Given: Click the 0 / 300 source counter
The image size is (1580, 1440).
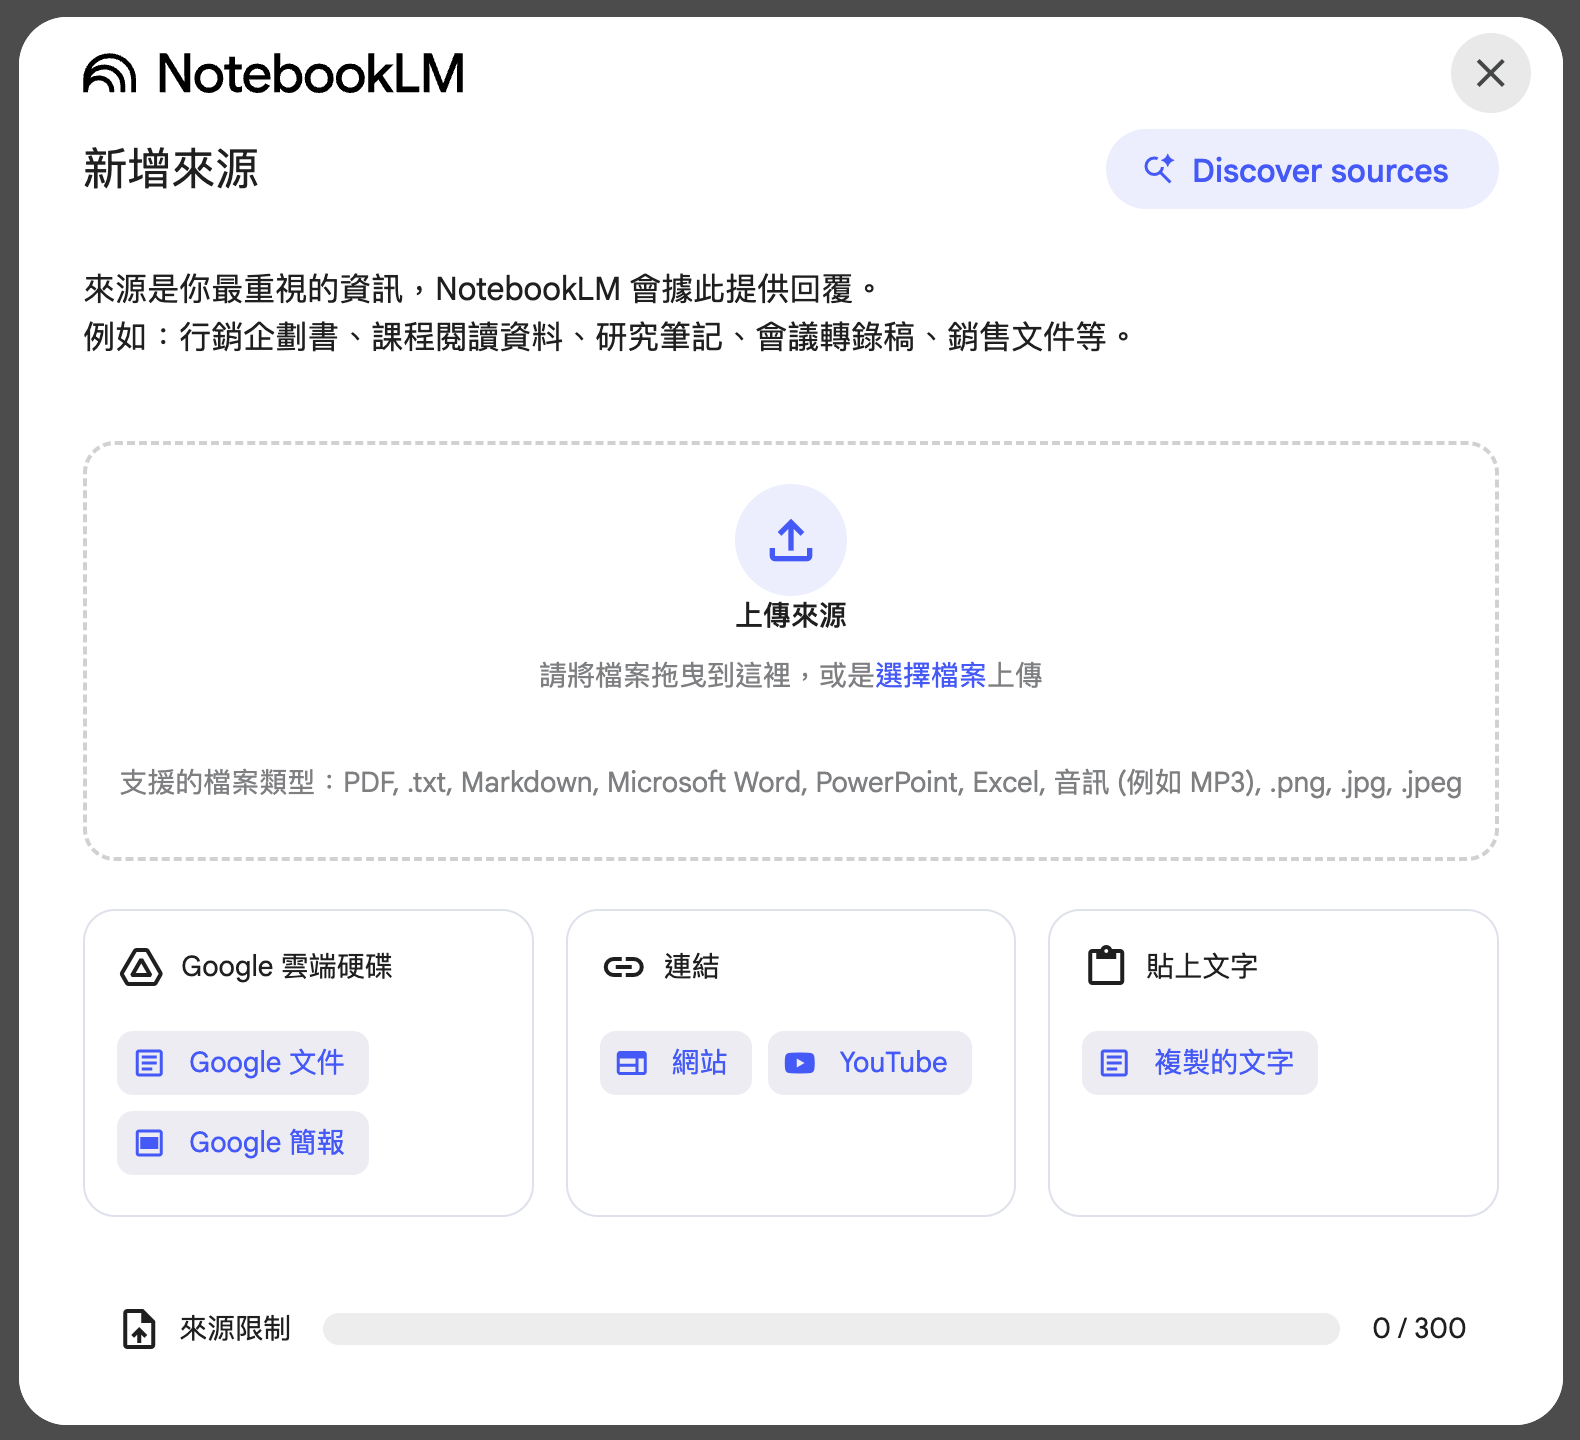Looking at the screenshot, I should [x=1419, y=1328].
